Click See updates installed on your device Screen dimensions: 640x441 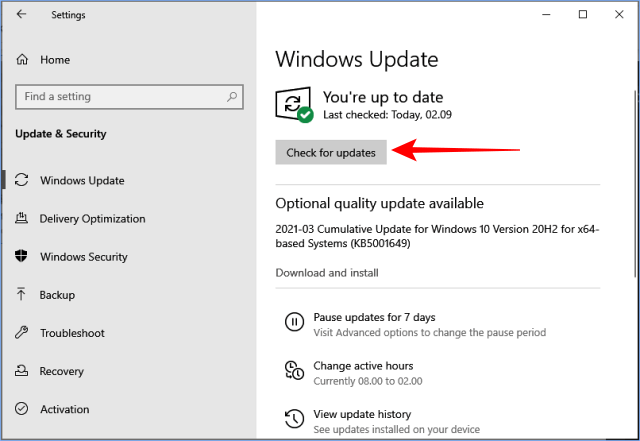click(x=396, y=430)
